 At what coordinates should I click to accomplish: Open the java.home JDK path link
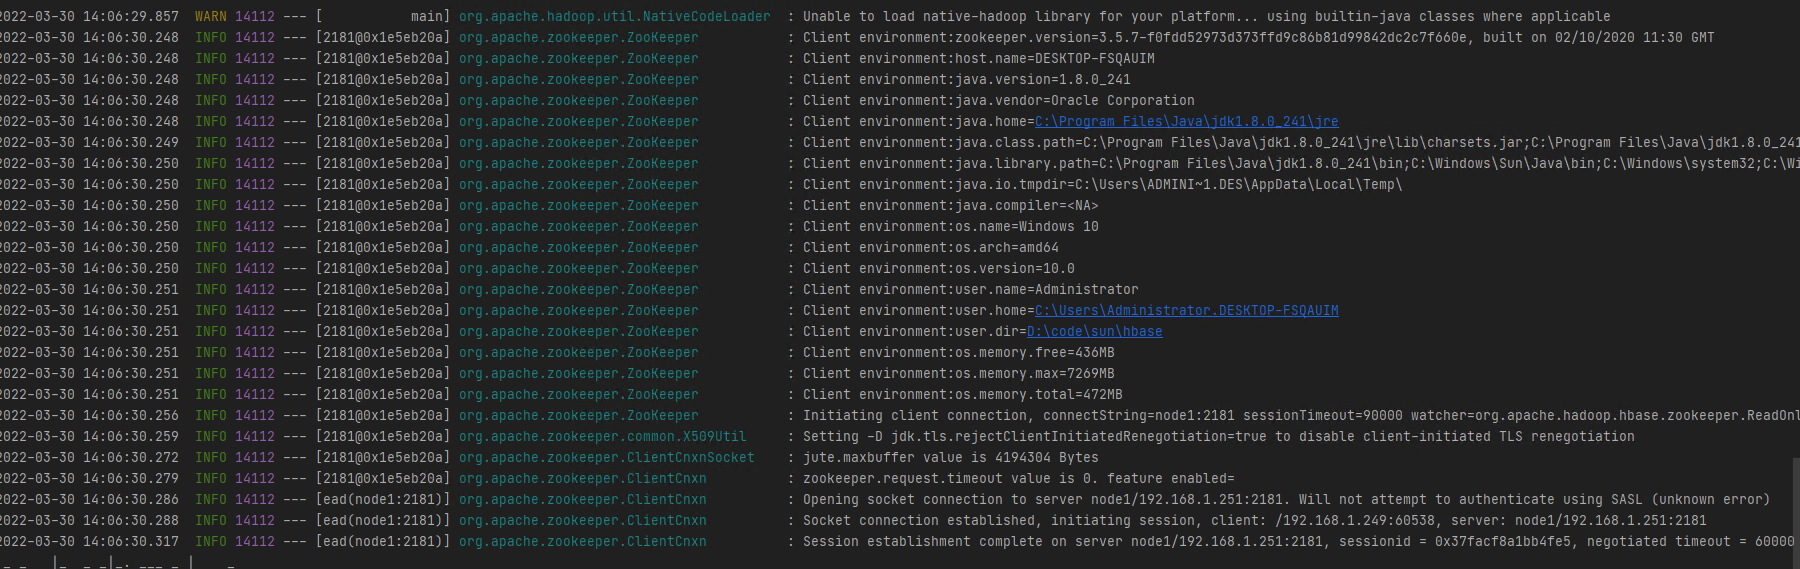click(x=1186, y=122)
